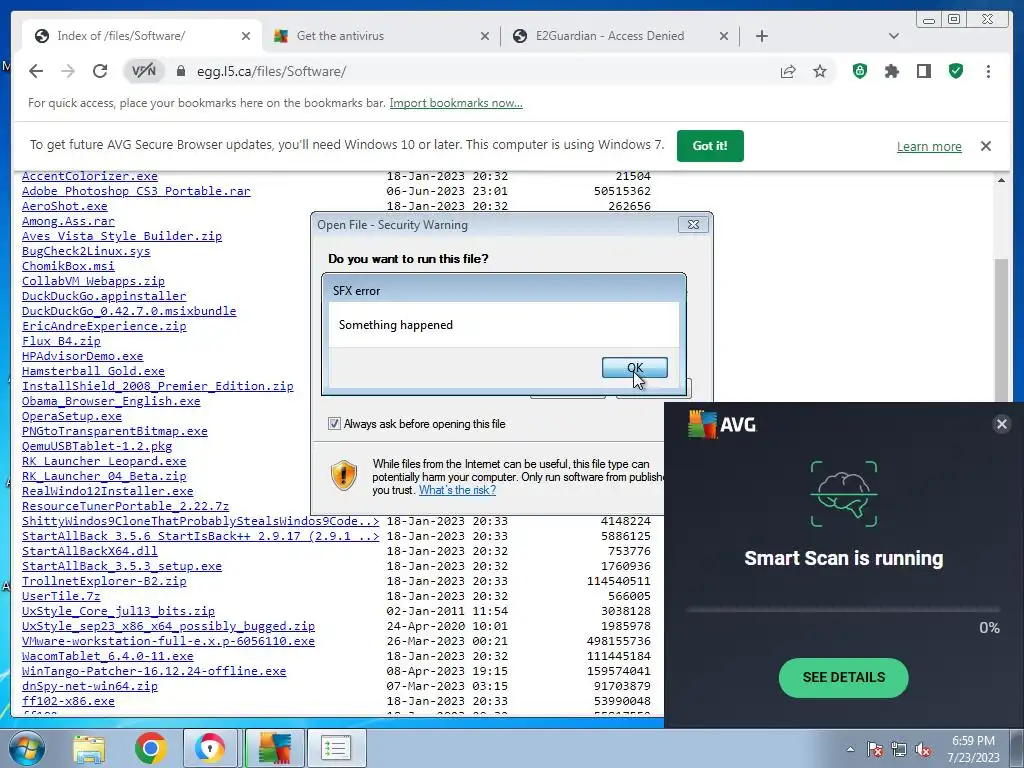This screenshot has height=768, width=1024.
Task: Dismiss the AVG update notification bar
Action: [x=986, y=146]
